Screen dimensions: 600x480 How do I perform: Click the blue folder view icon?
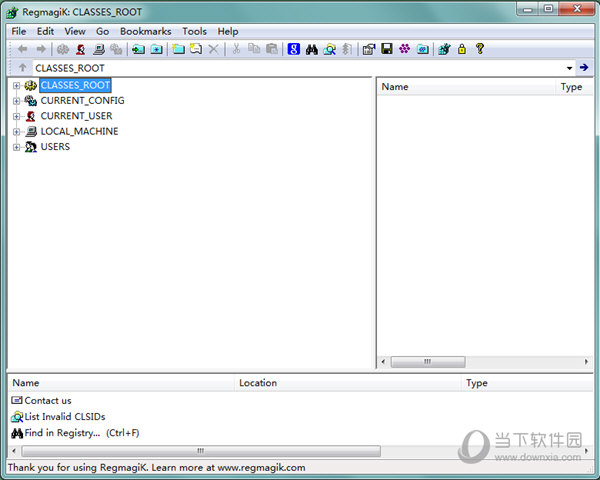422,49
